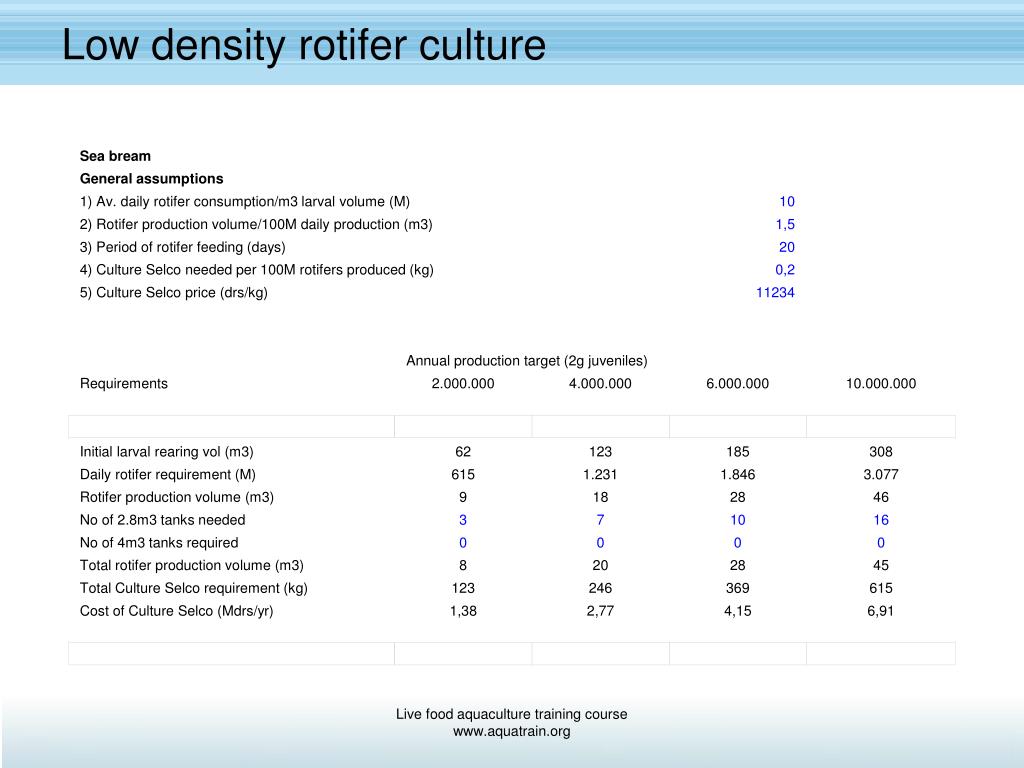Select rotifer production volume value 46
This screenshot has width=1024, height=768.
click(881, 498)
